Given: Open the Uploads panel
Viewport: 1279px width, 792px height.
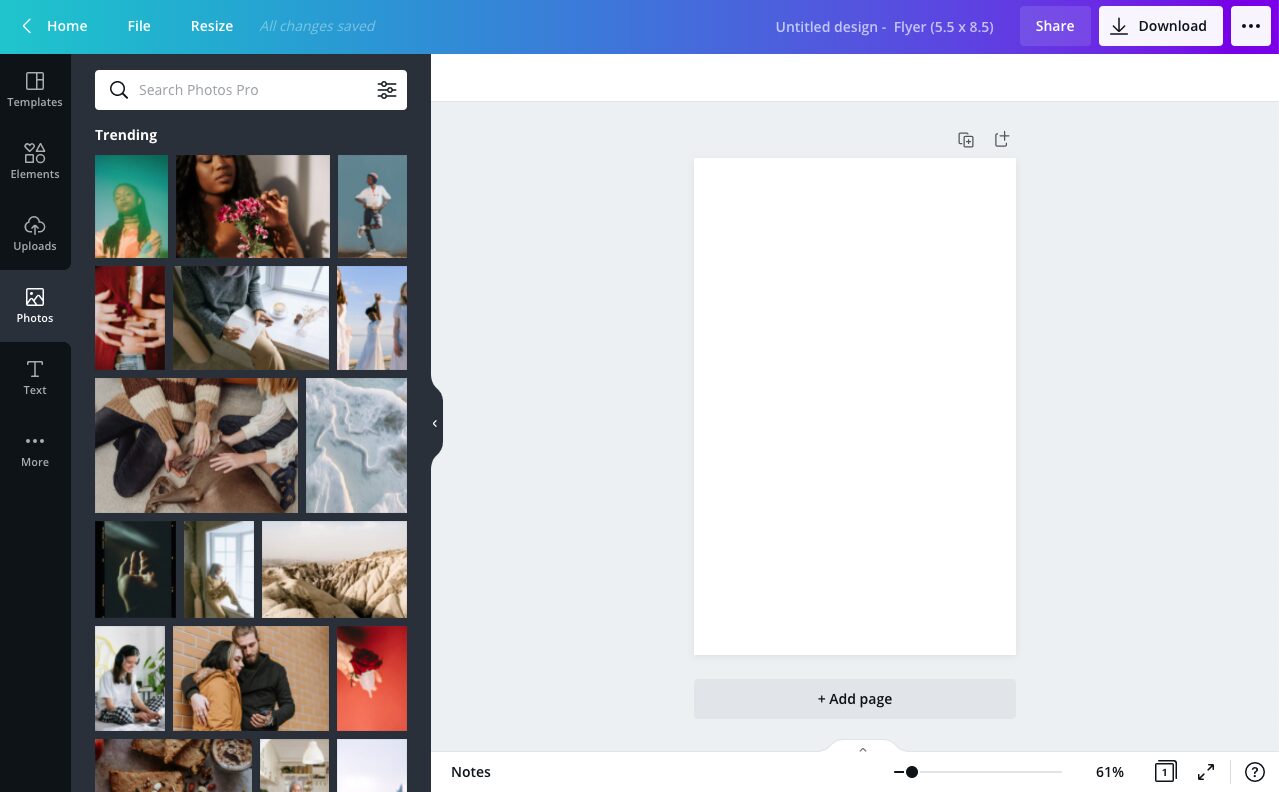Looking at the screenshot, I should pos(35,233).
